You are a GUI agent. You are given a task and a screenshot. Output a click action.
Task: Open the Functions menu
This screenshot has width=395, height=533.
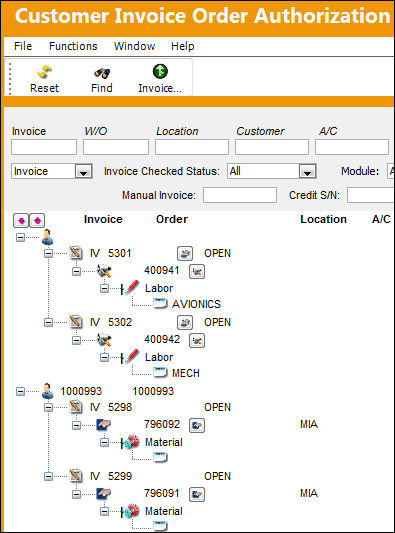tap(73, 46)
